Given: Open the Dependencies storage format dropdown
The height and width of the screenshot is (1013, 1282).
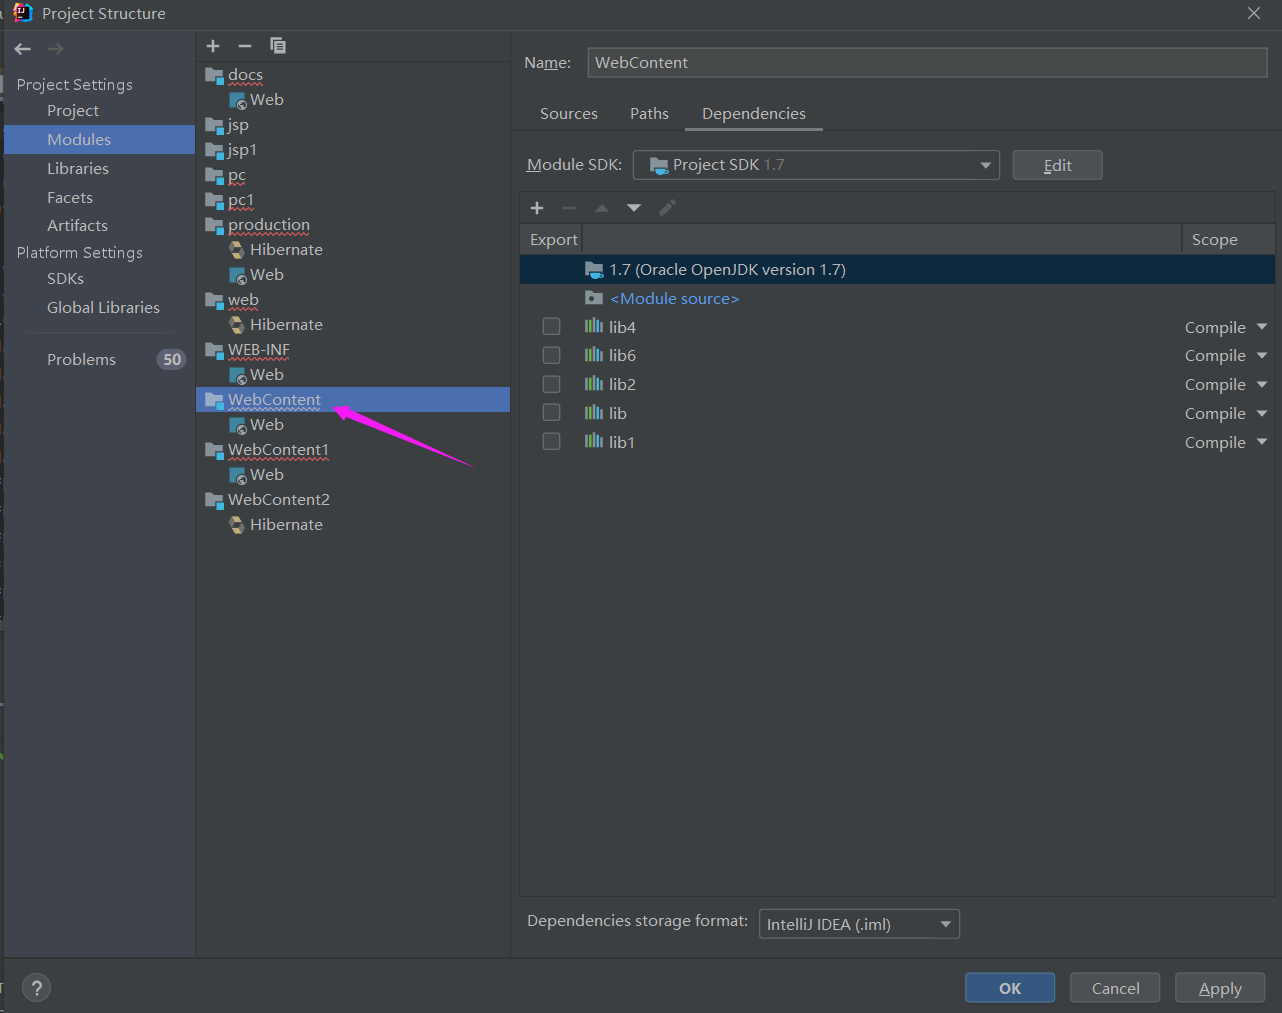Looking at the screenshot, I should point(859,924).
